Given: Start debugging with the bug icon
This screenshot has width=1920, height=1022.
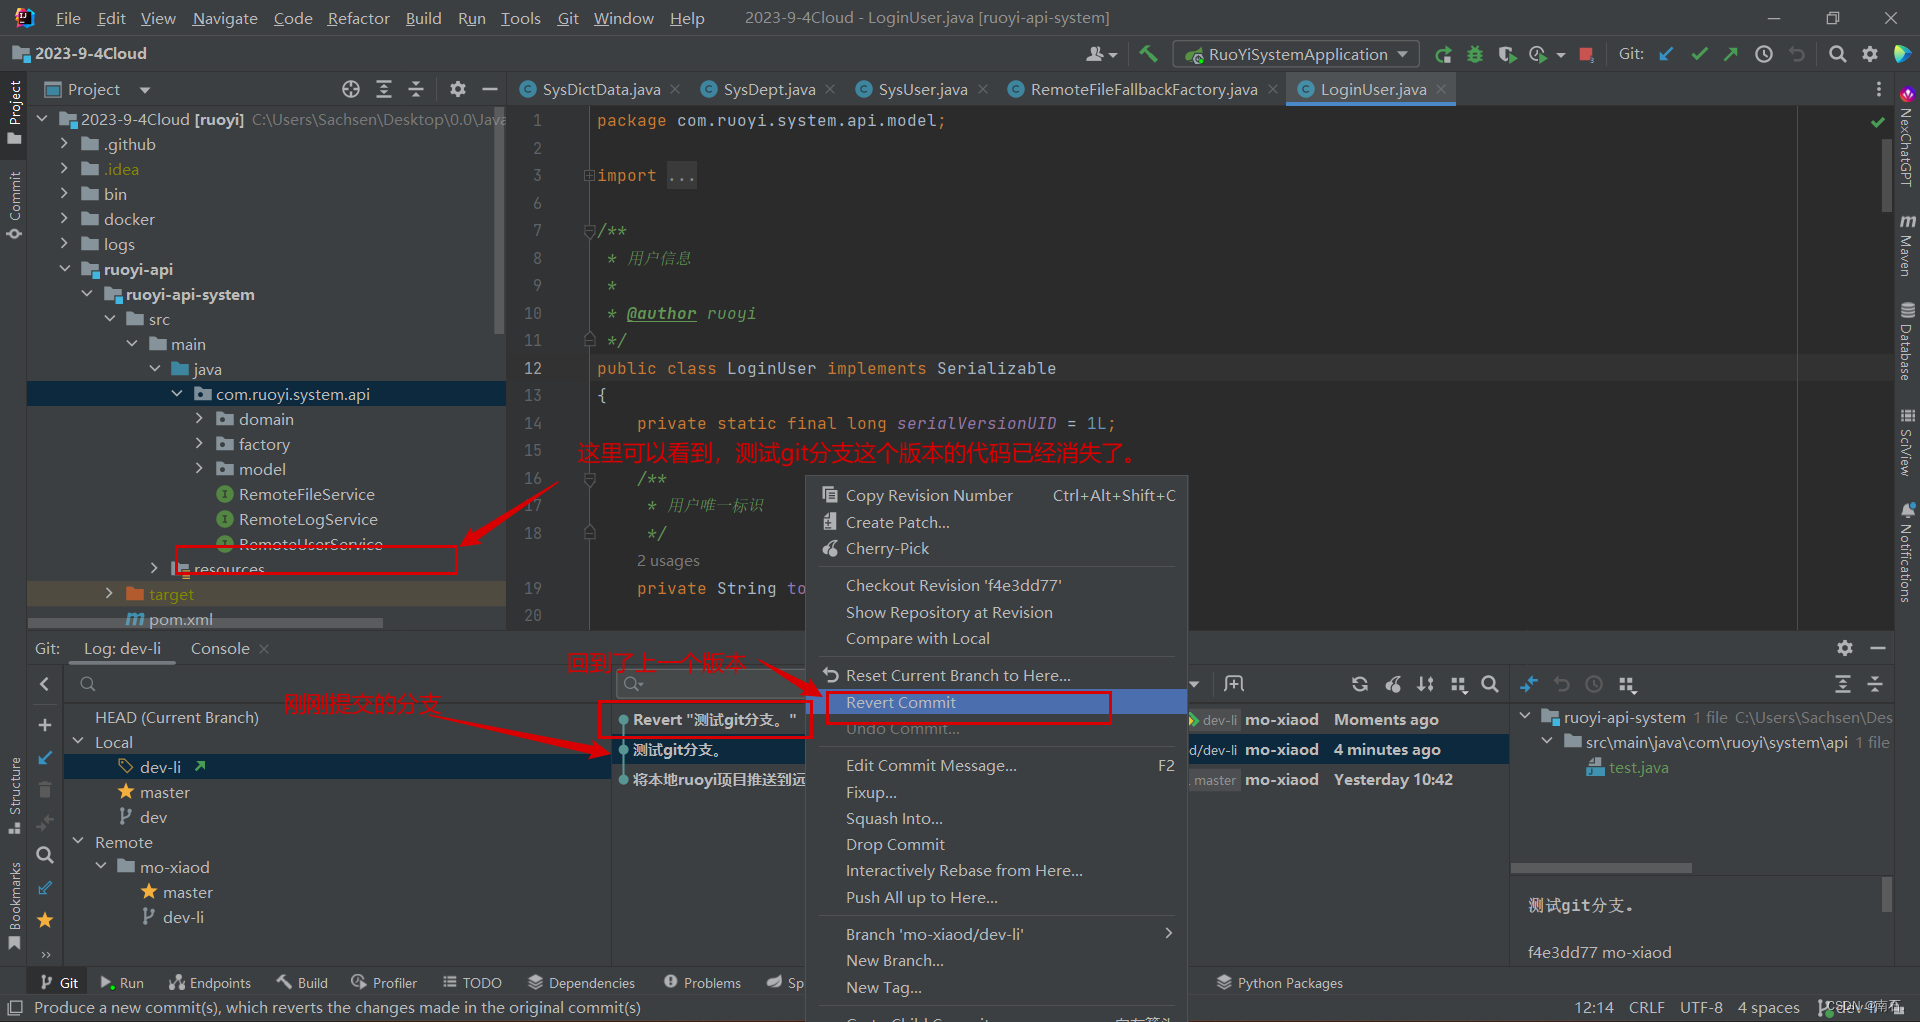Looking at the screenshot, I should 1475,54.
